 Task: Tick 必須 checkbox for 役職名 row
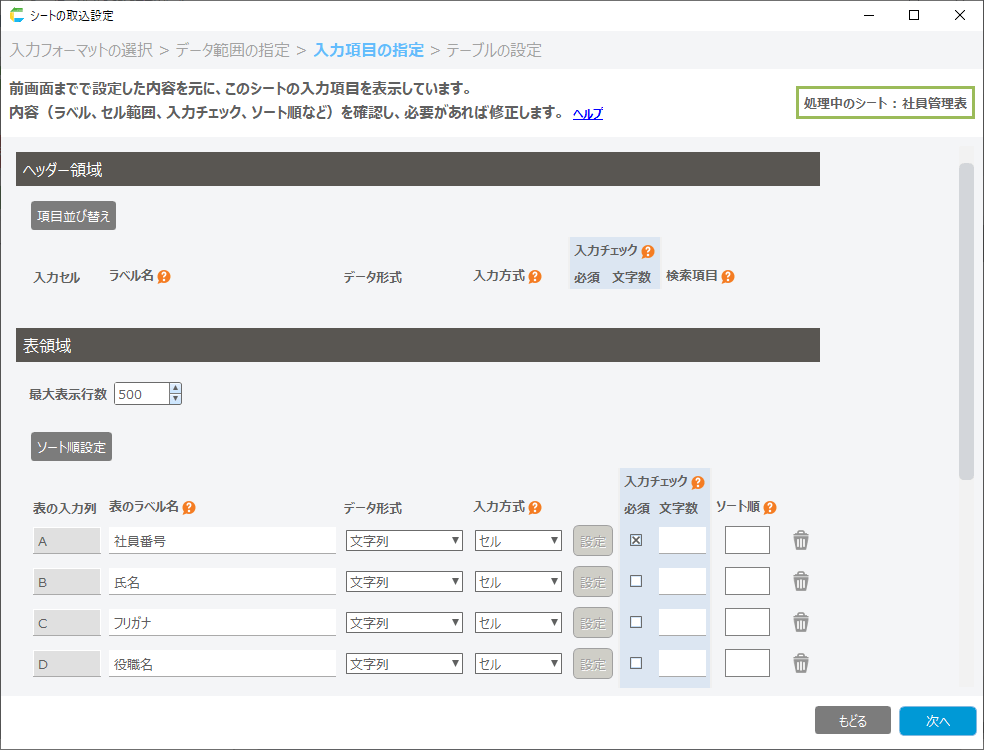636,663
